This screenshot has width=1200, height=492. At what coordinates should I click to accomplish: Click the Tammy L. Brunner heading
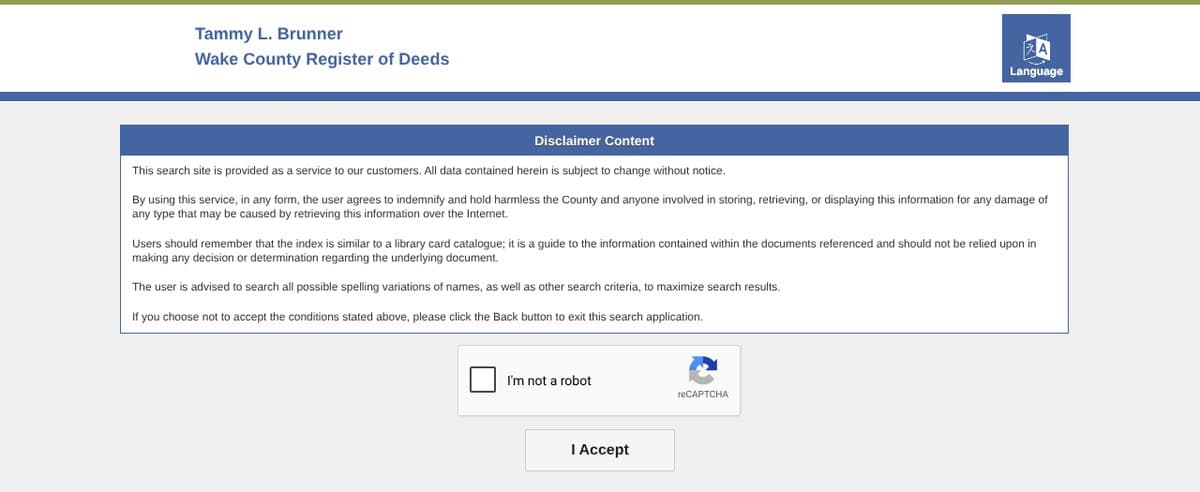(x=269, y=34)
